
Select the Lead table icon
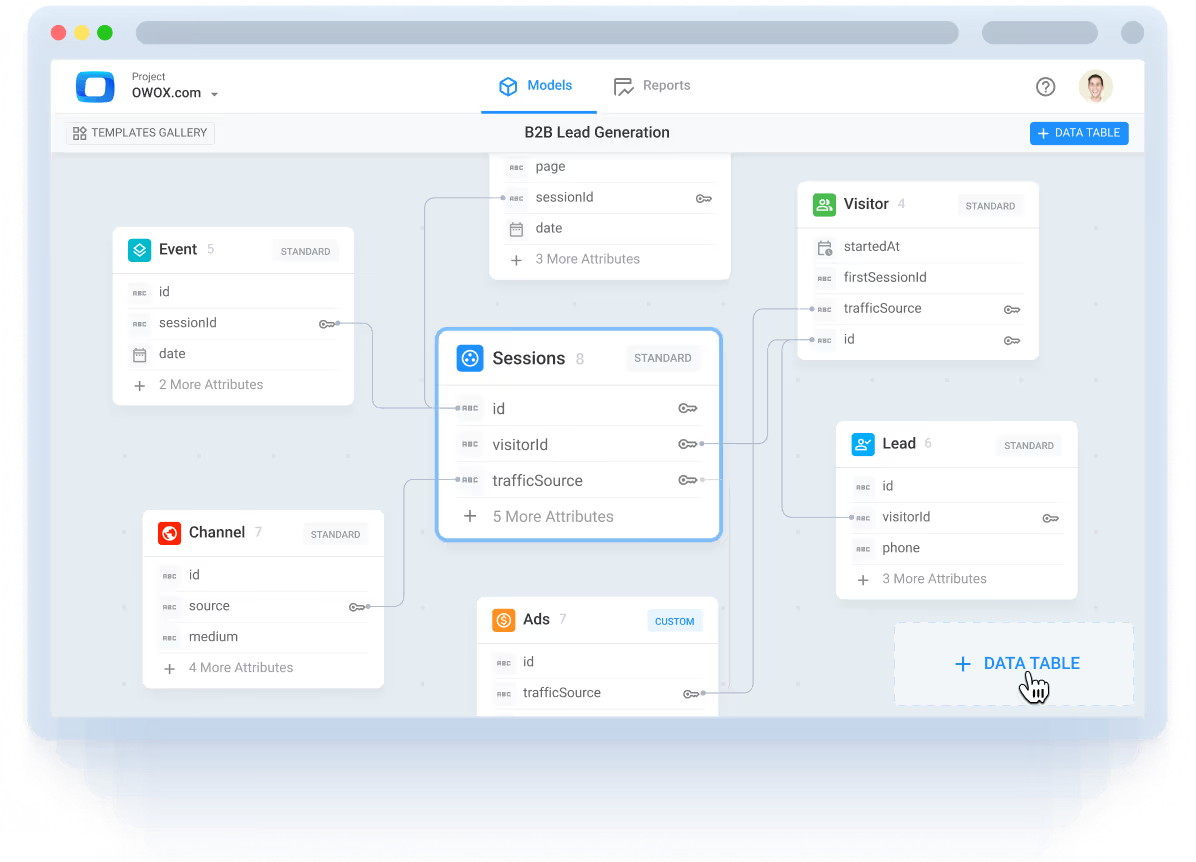pyautogui.click(x=862, y=444)
